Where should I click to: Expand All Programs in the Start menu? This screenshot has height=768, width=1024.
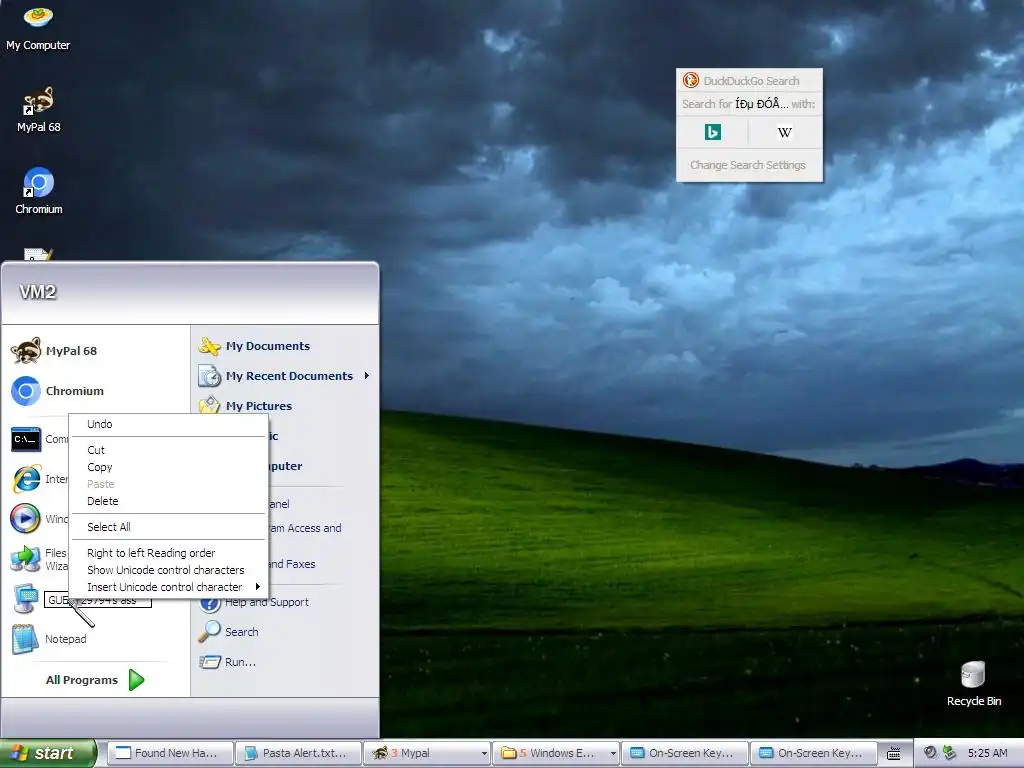95,680
